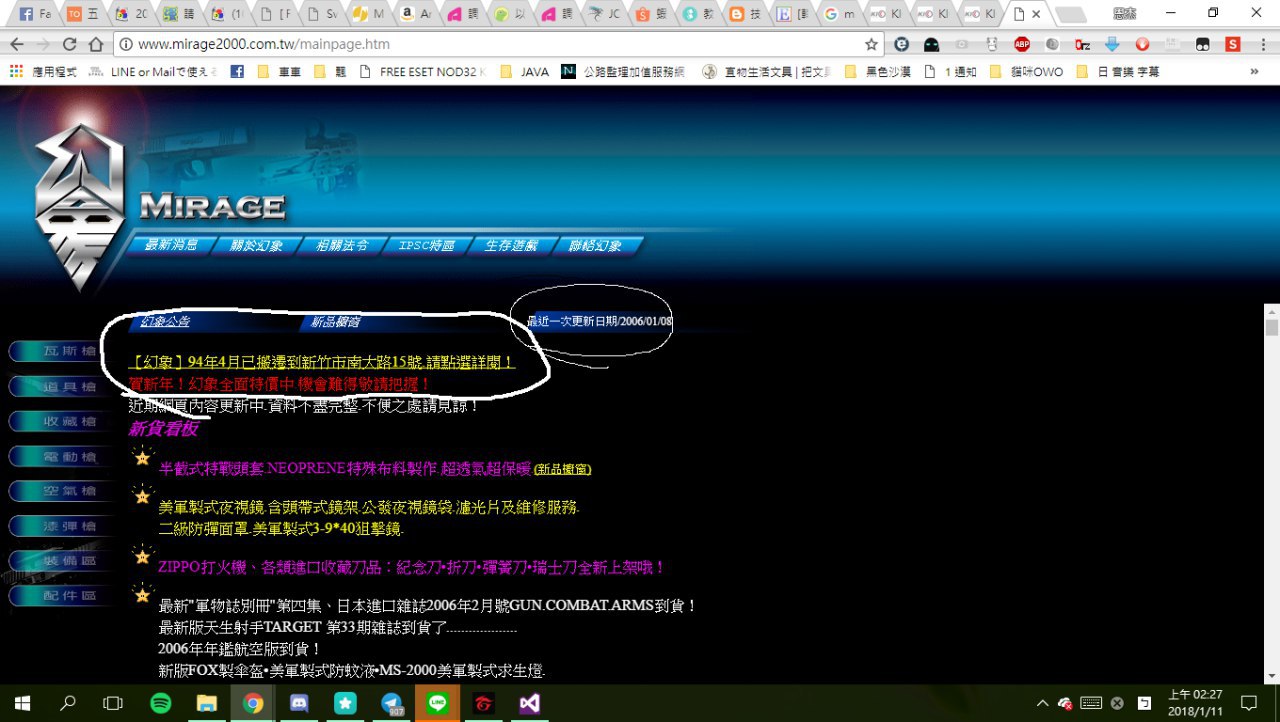Open Spotify from the taskbar
The height and width of the screenshot is (722, 1280).
pyautogui.click(x=160, y=703)
